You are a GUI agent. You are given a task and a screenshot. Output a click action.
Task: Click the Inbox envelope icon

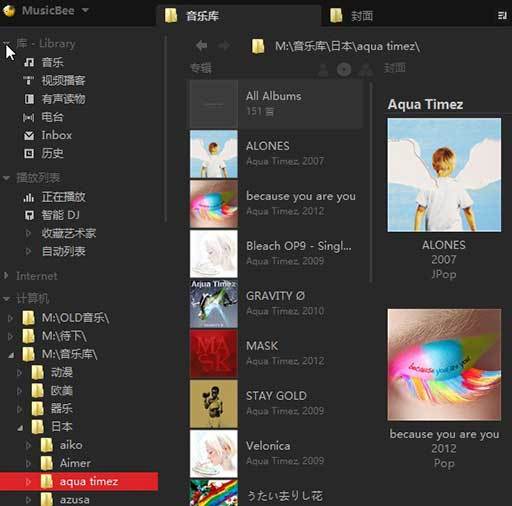point(29,135)
